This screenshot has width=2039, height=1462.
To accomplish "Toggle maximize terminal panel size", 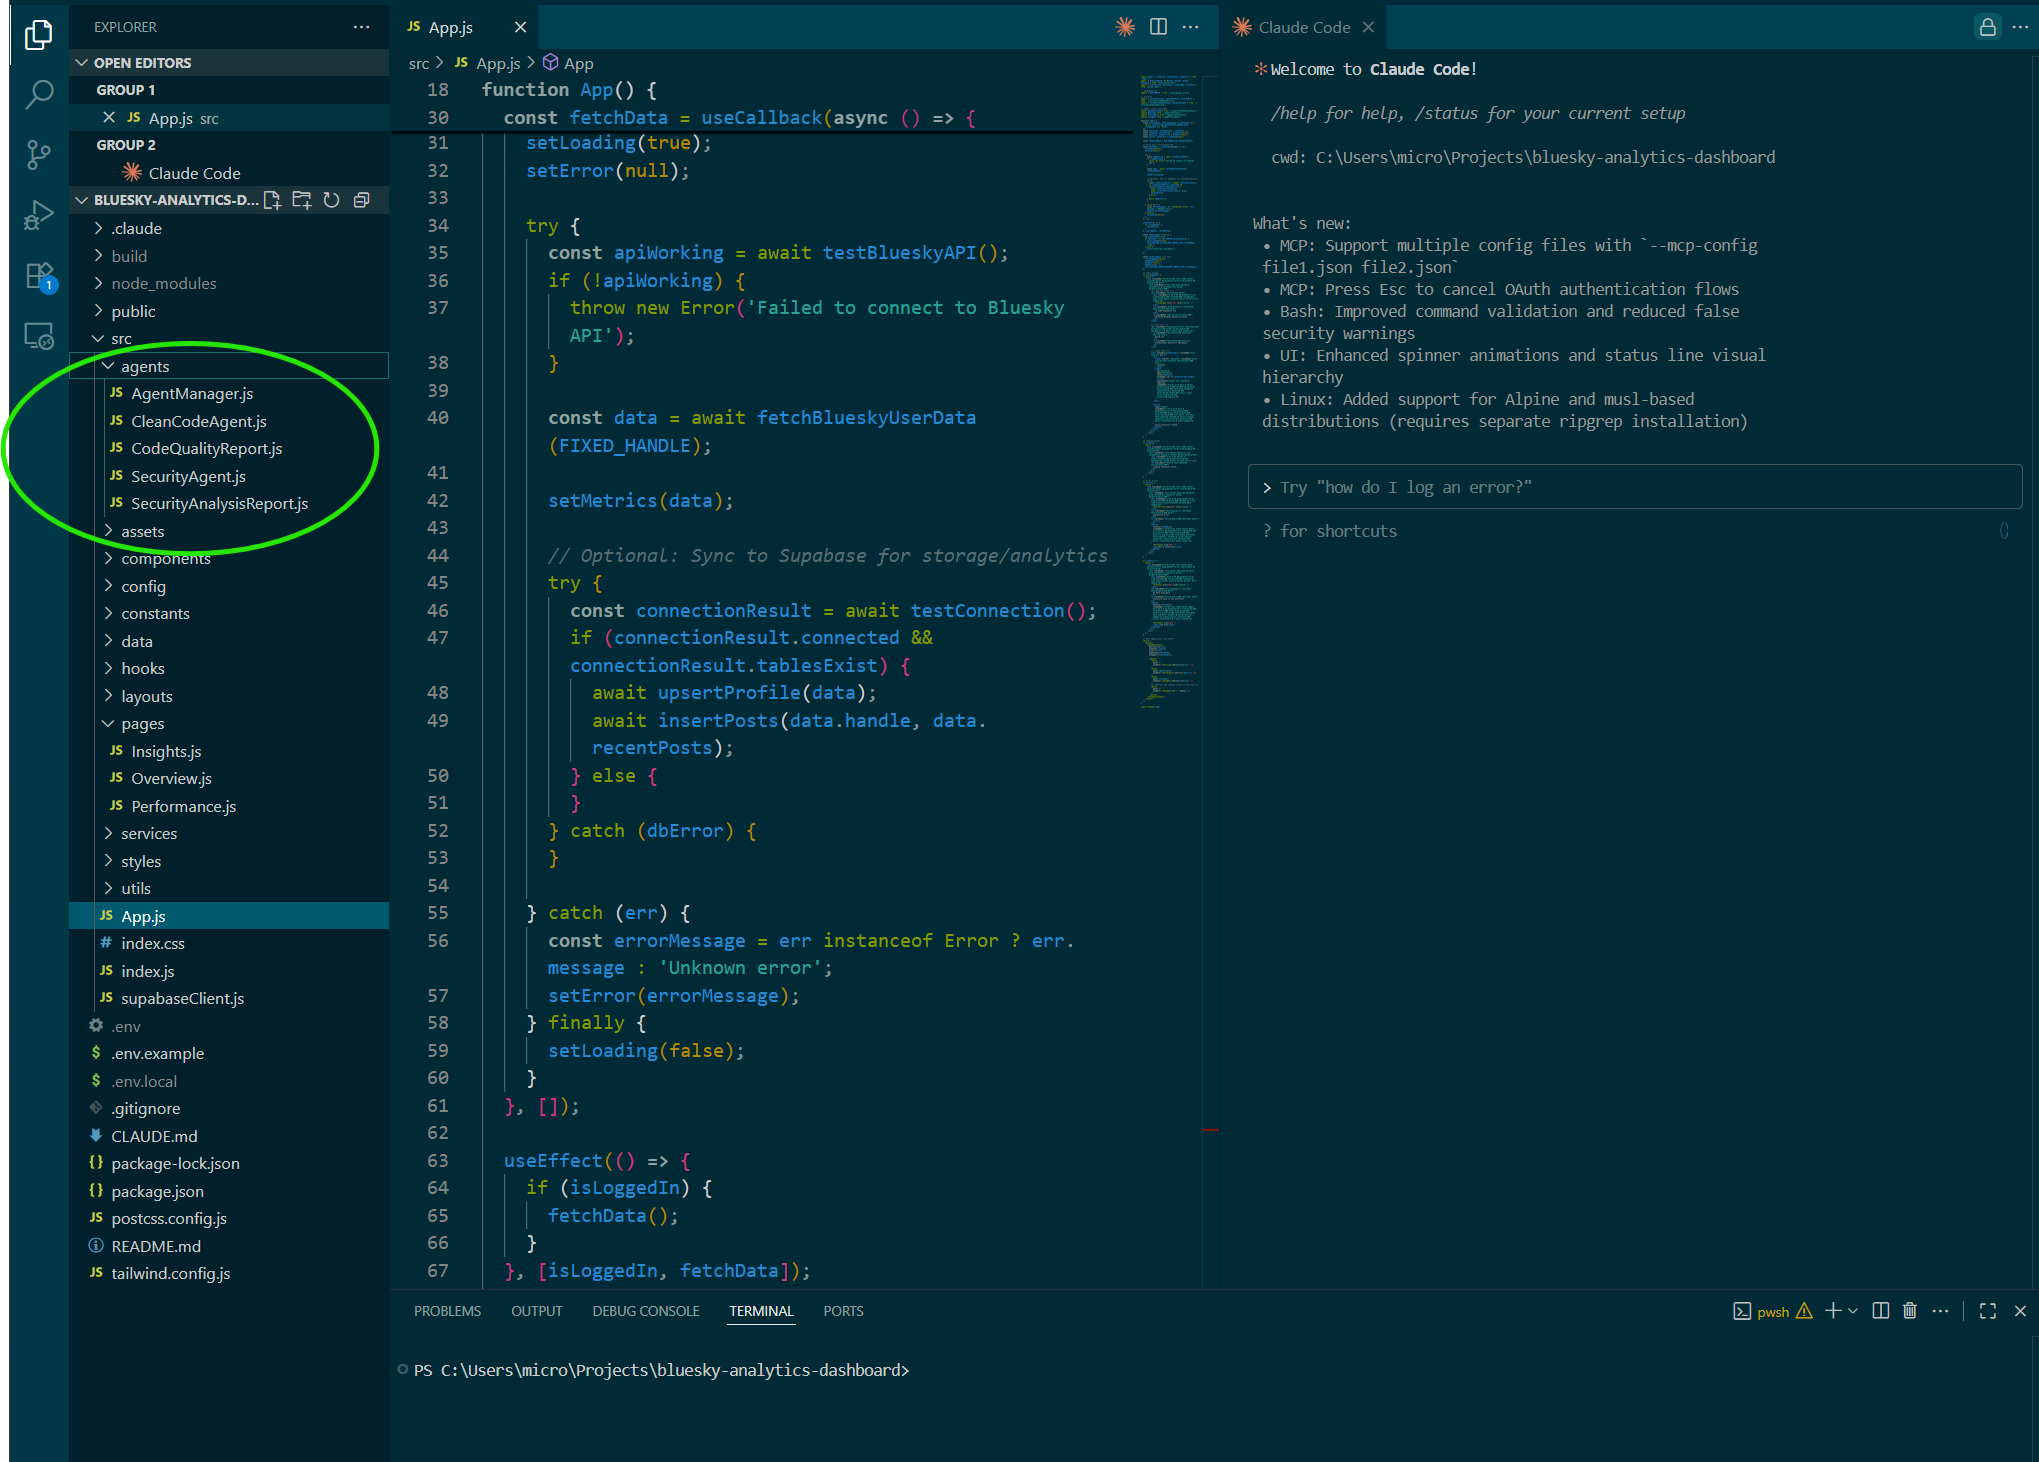I will coord(1987,1311).
